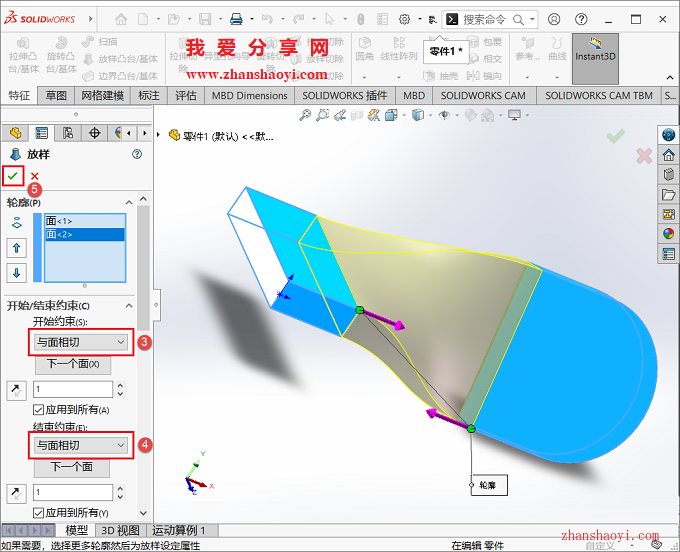This screenshot has height=552, width=680.
Task: Open the 结束约束 dropdown
Action: click(x=81, y=444)
